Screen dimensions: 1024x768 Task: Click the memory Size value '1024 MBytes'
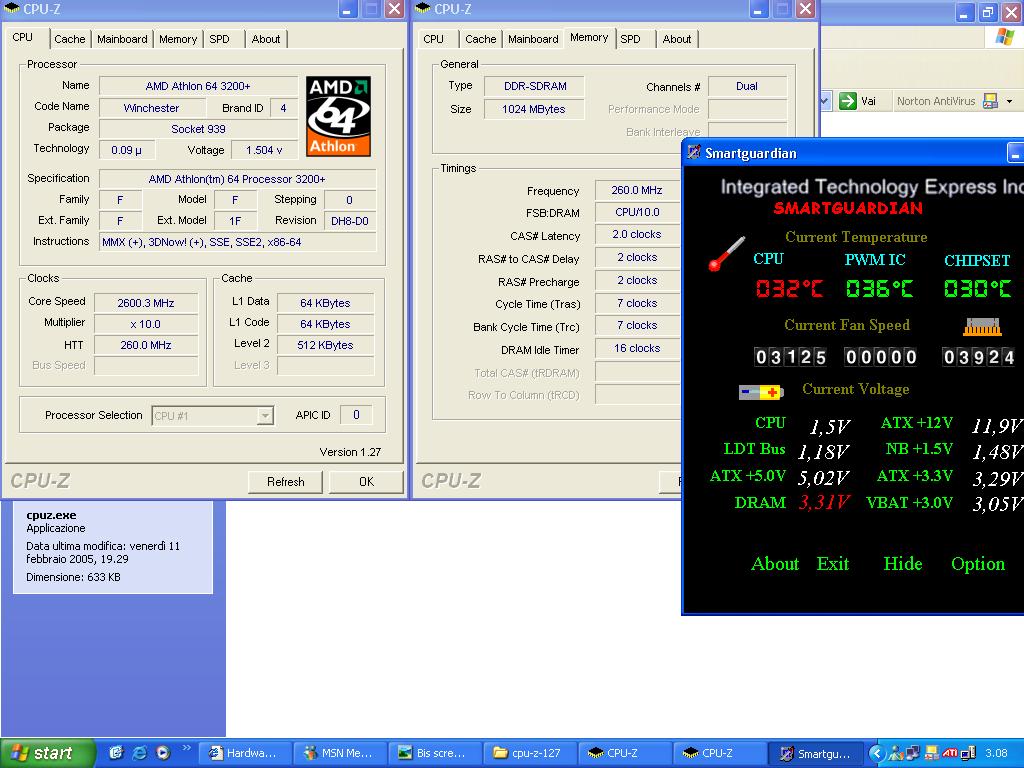[x=534, y=109]
